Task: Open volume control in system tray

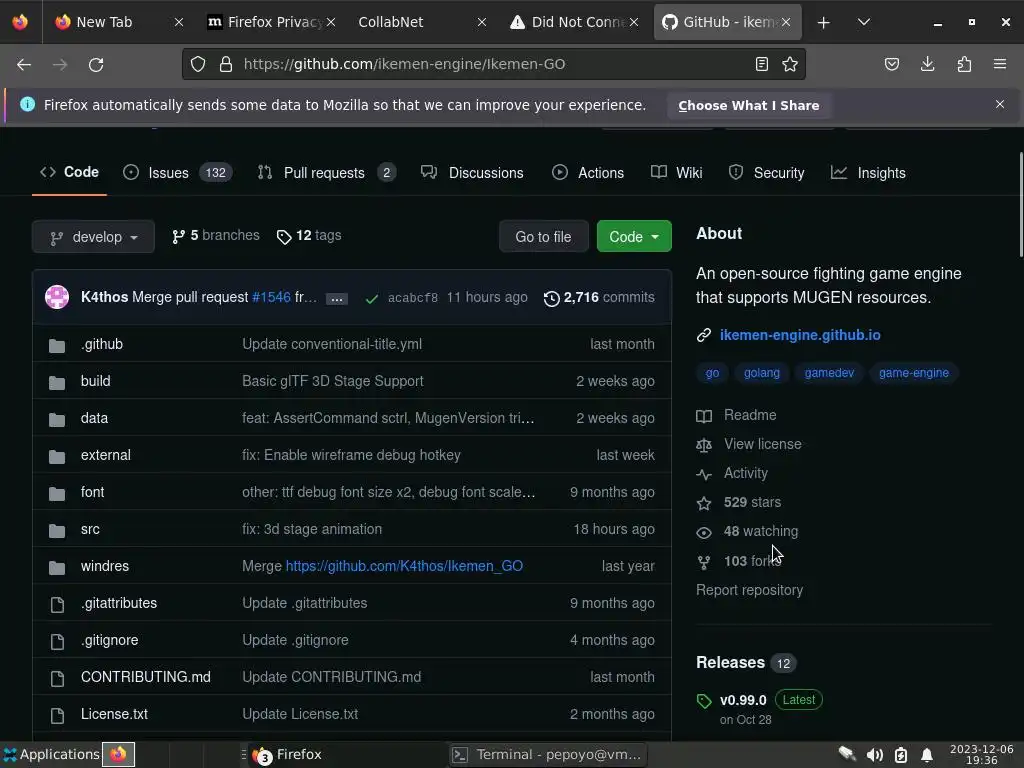Action: coord(874,756)
